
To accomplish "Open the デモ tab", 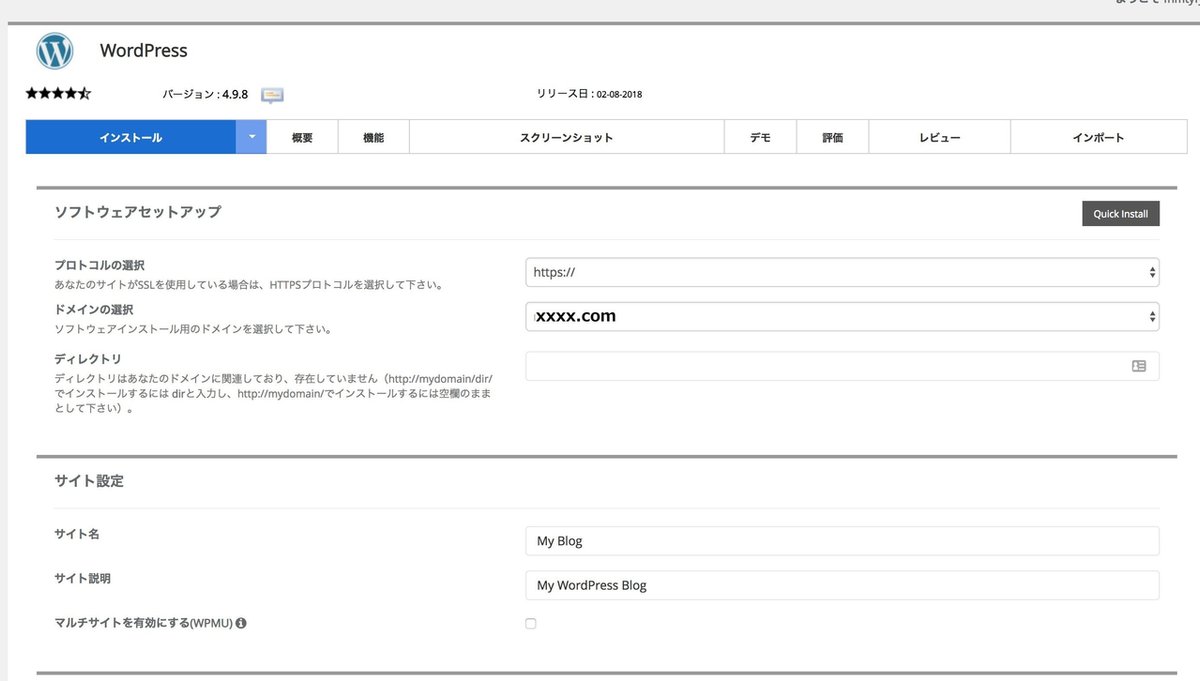I will click(760, 137).
